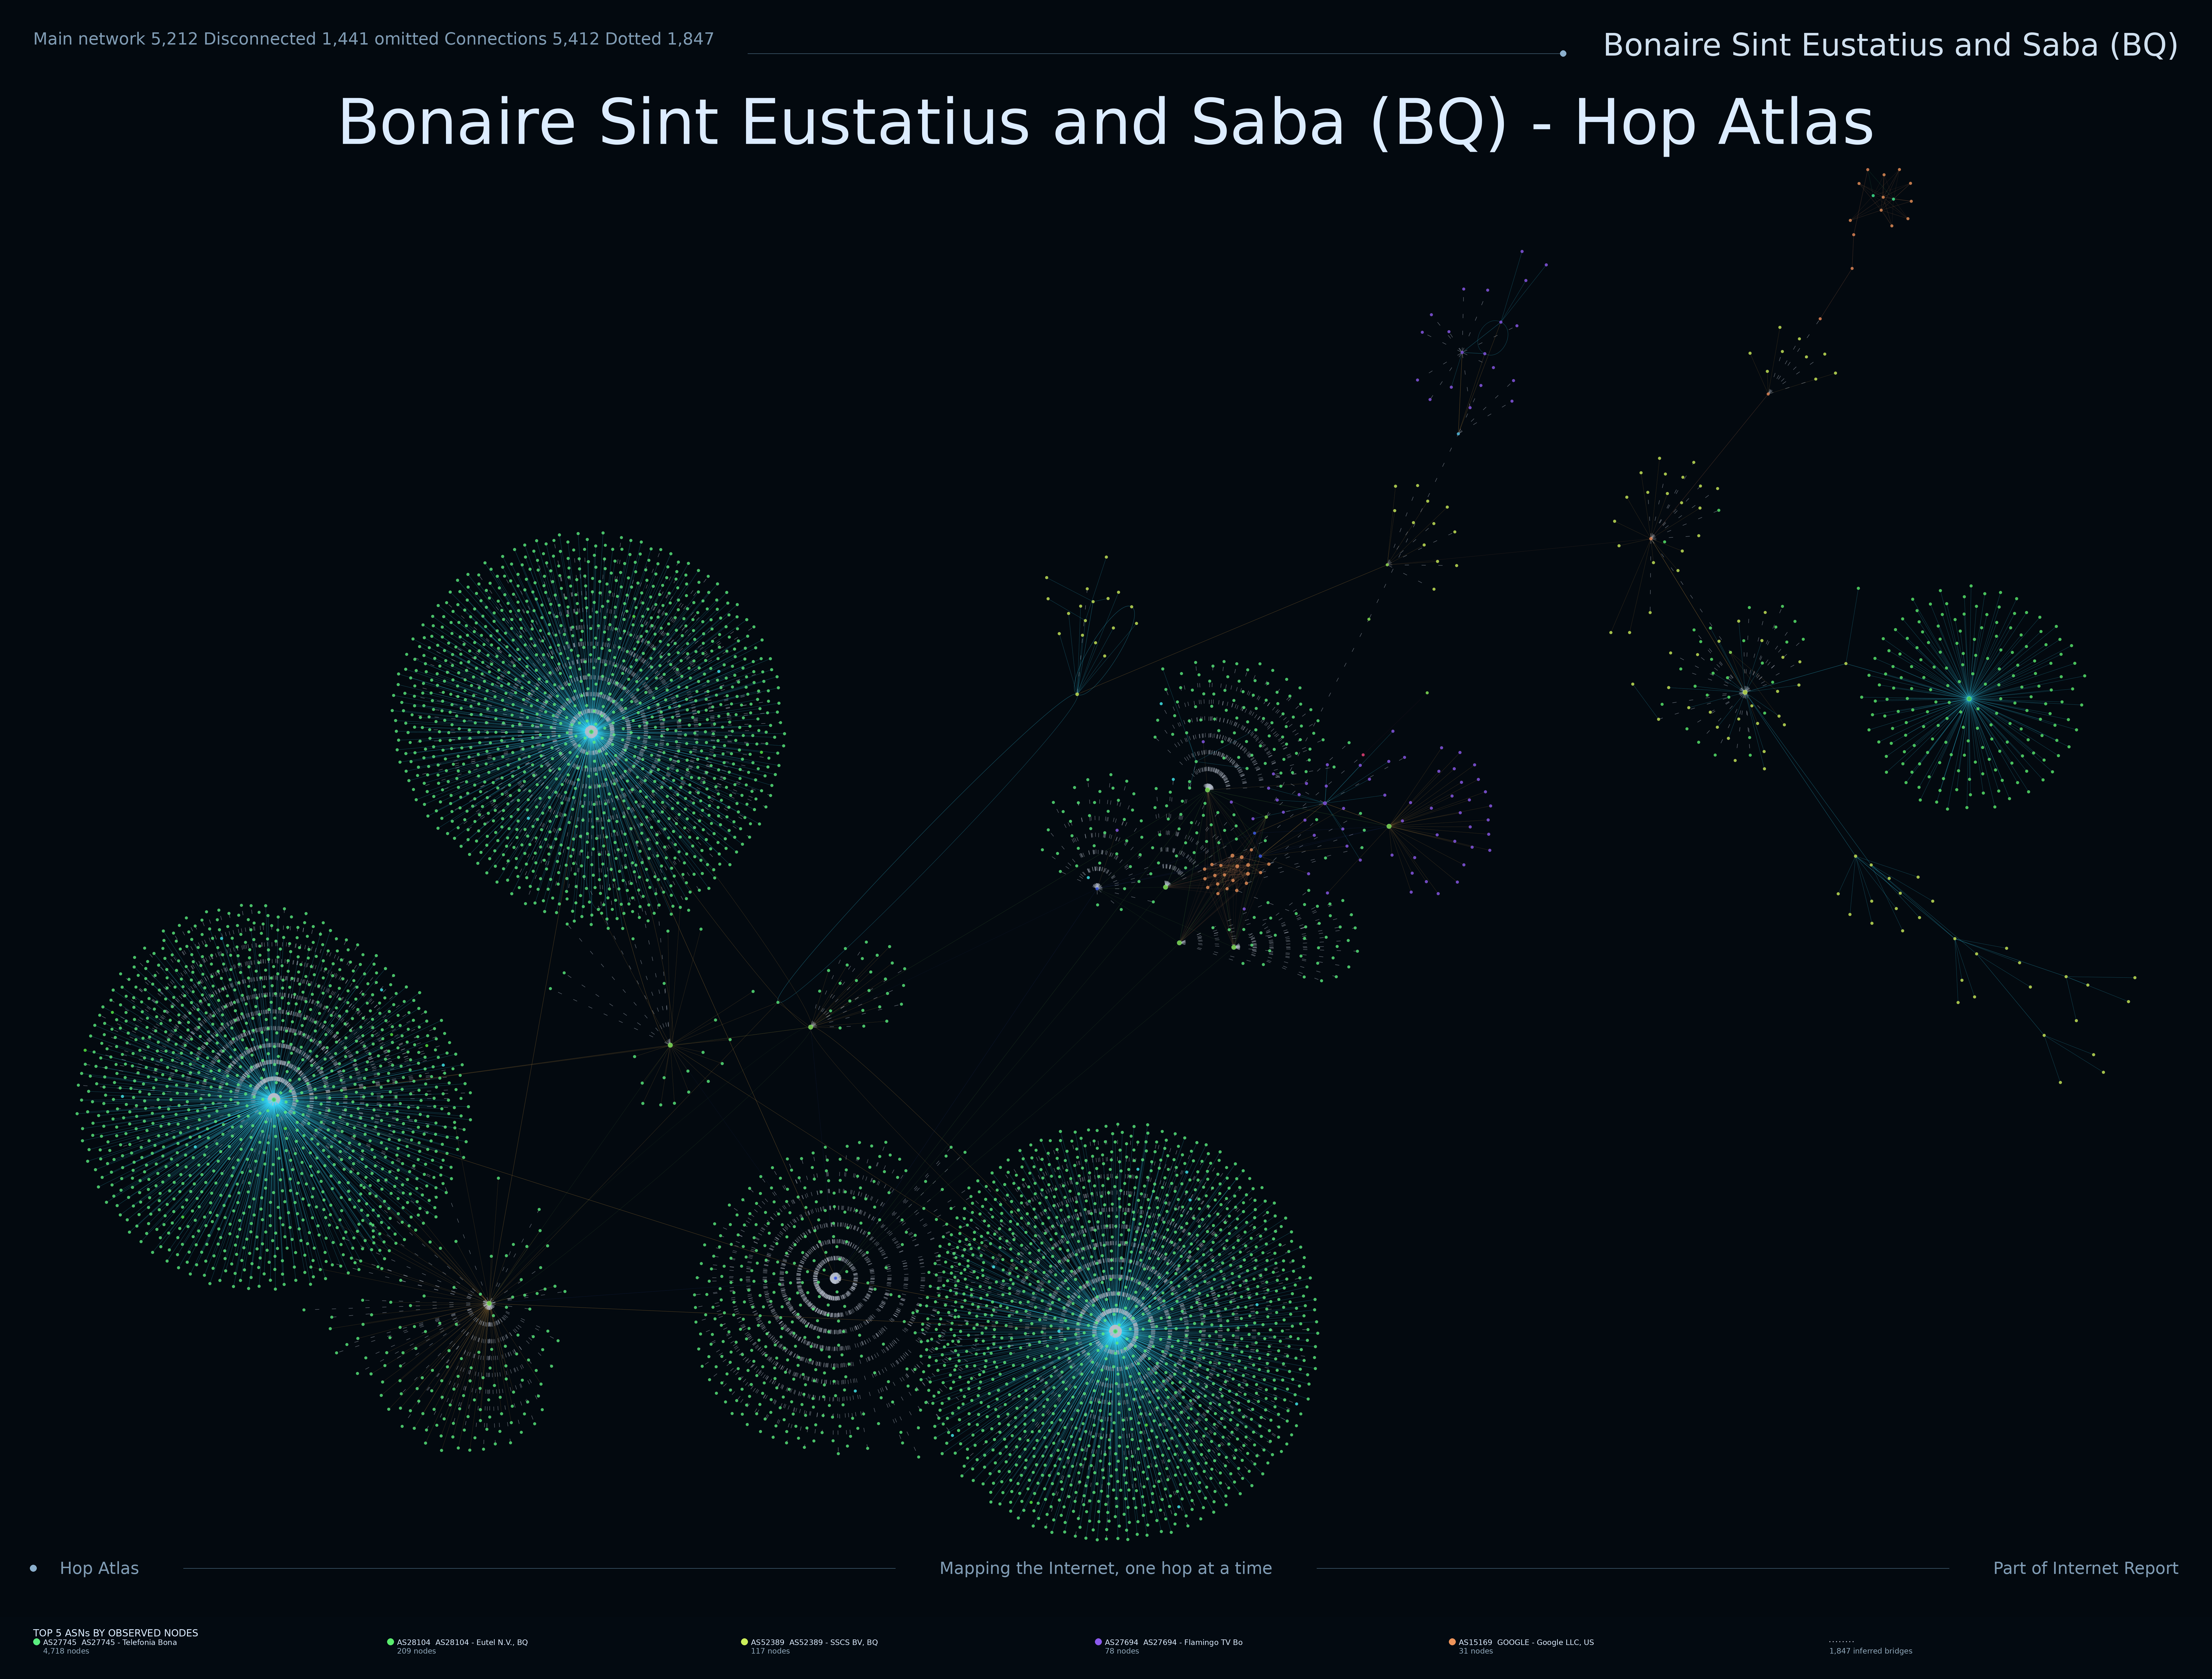Click the bullet dot before top-right country name
This screenshot has width=2212, height=1679.
coord(1563,54)
